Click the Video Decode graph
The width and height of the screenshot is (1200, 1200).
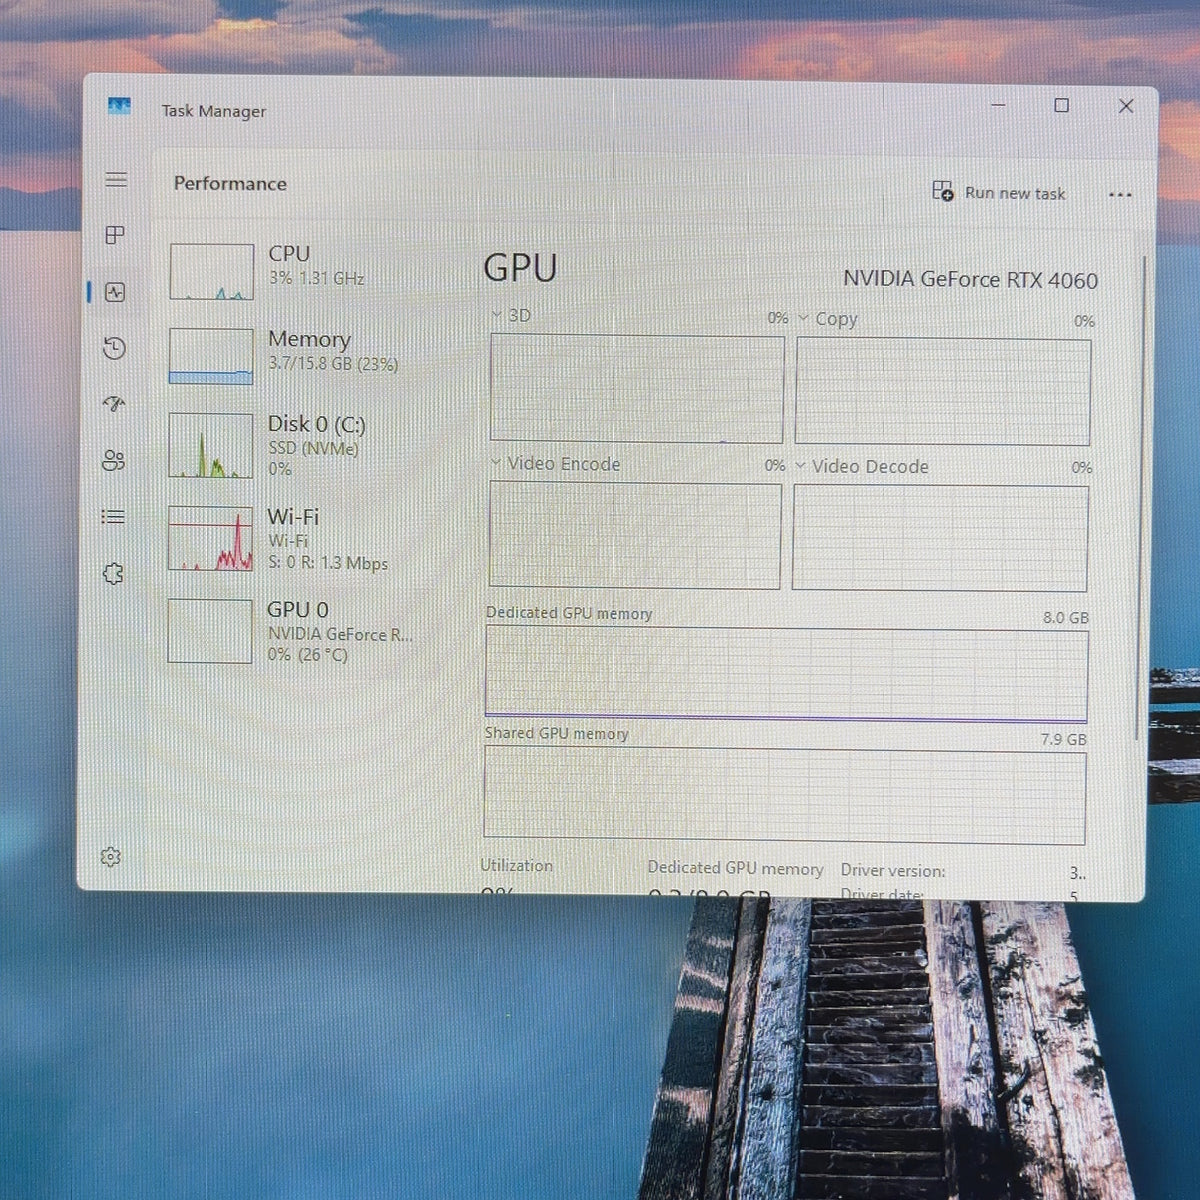pyautogui.click(x=940, y=539)
